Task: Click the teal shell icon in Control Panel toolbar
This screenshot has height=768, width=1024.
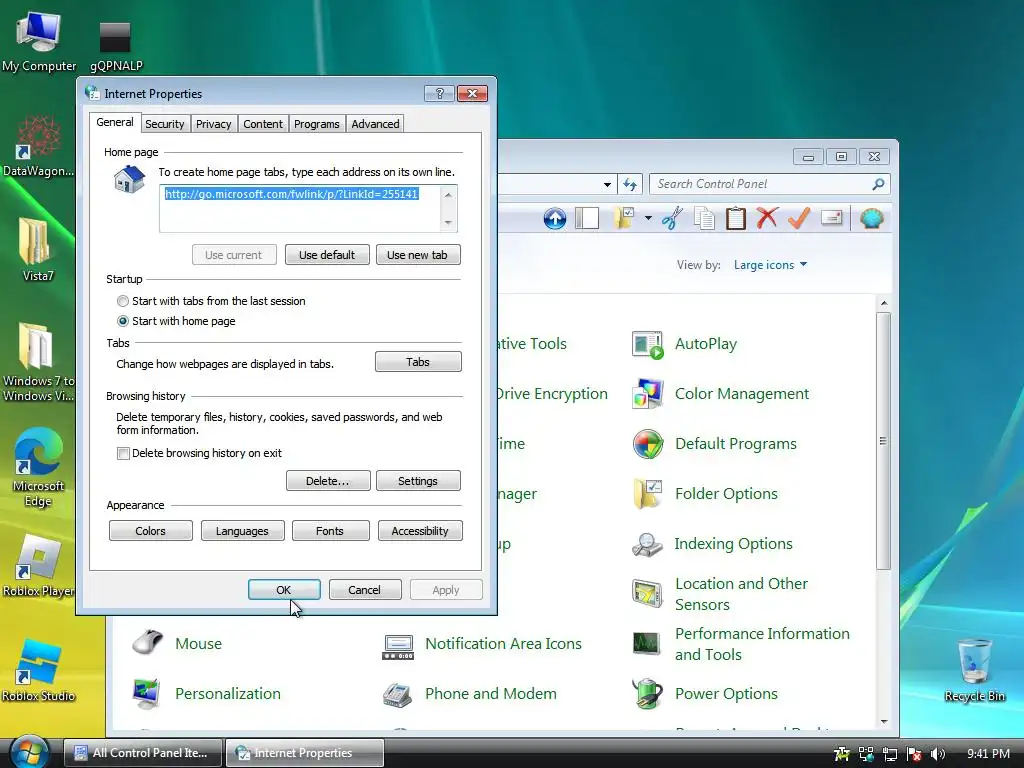Action: click(x=871, y=218)
